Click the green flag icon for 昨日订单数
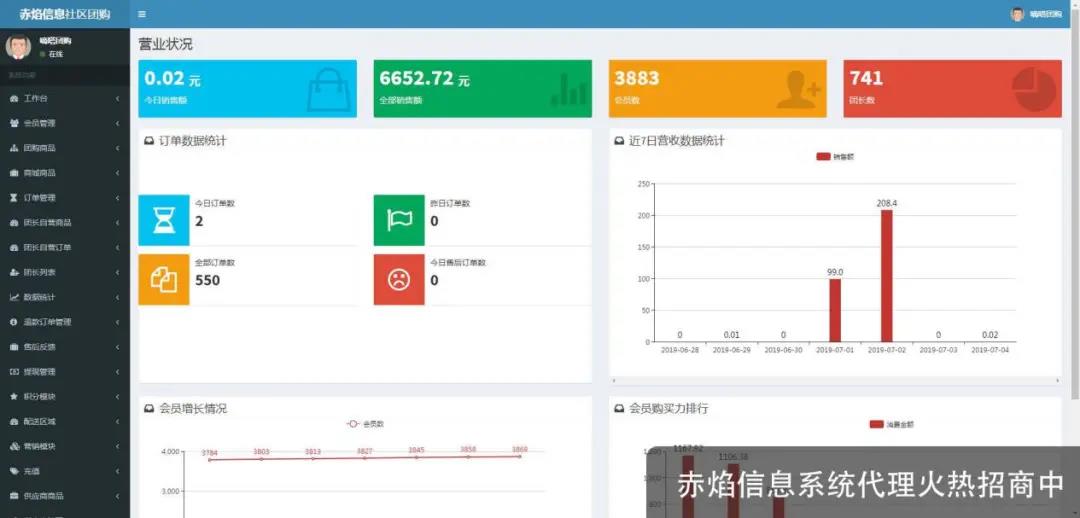The width and height of the screenshot is (1080, 518). tap(399, 220)
